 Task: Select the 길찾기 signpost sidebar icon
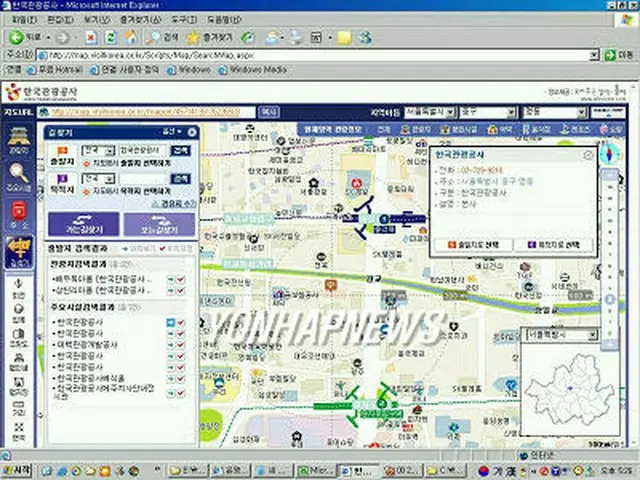19,252
